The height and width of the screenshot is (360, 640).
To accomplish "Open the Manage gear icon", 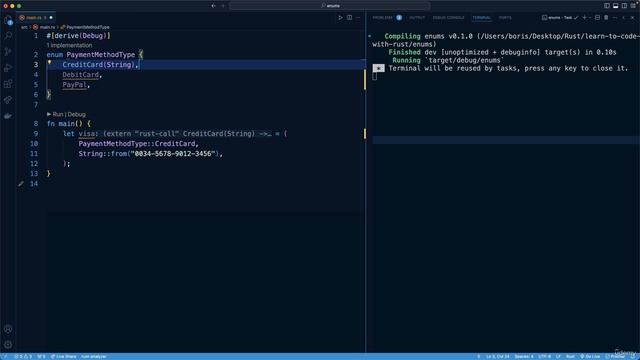I will 8,344.
